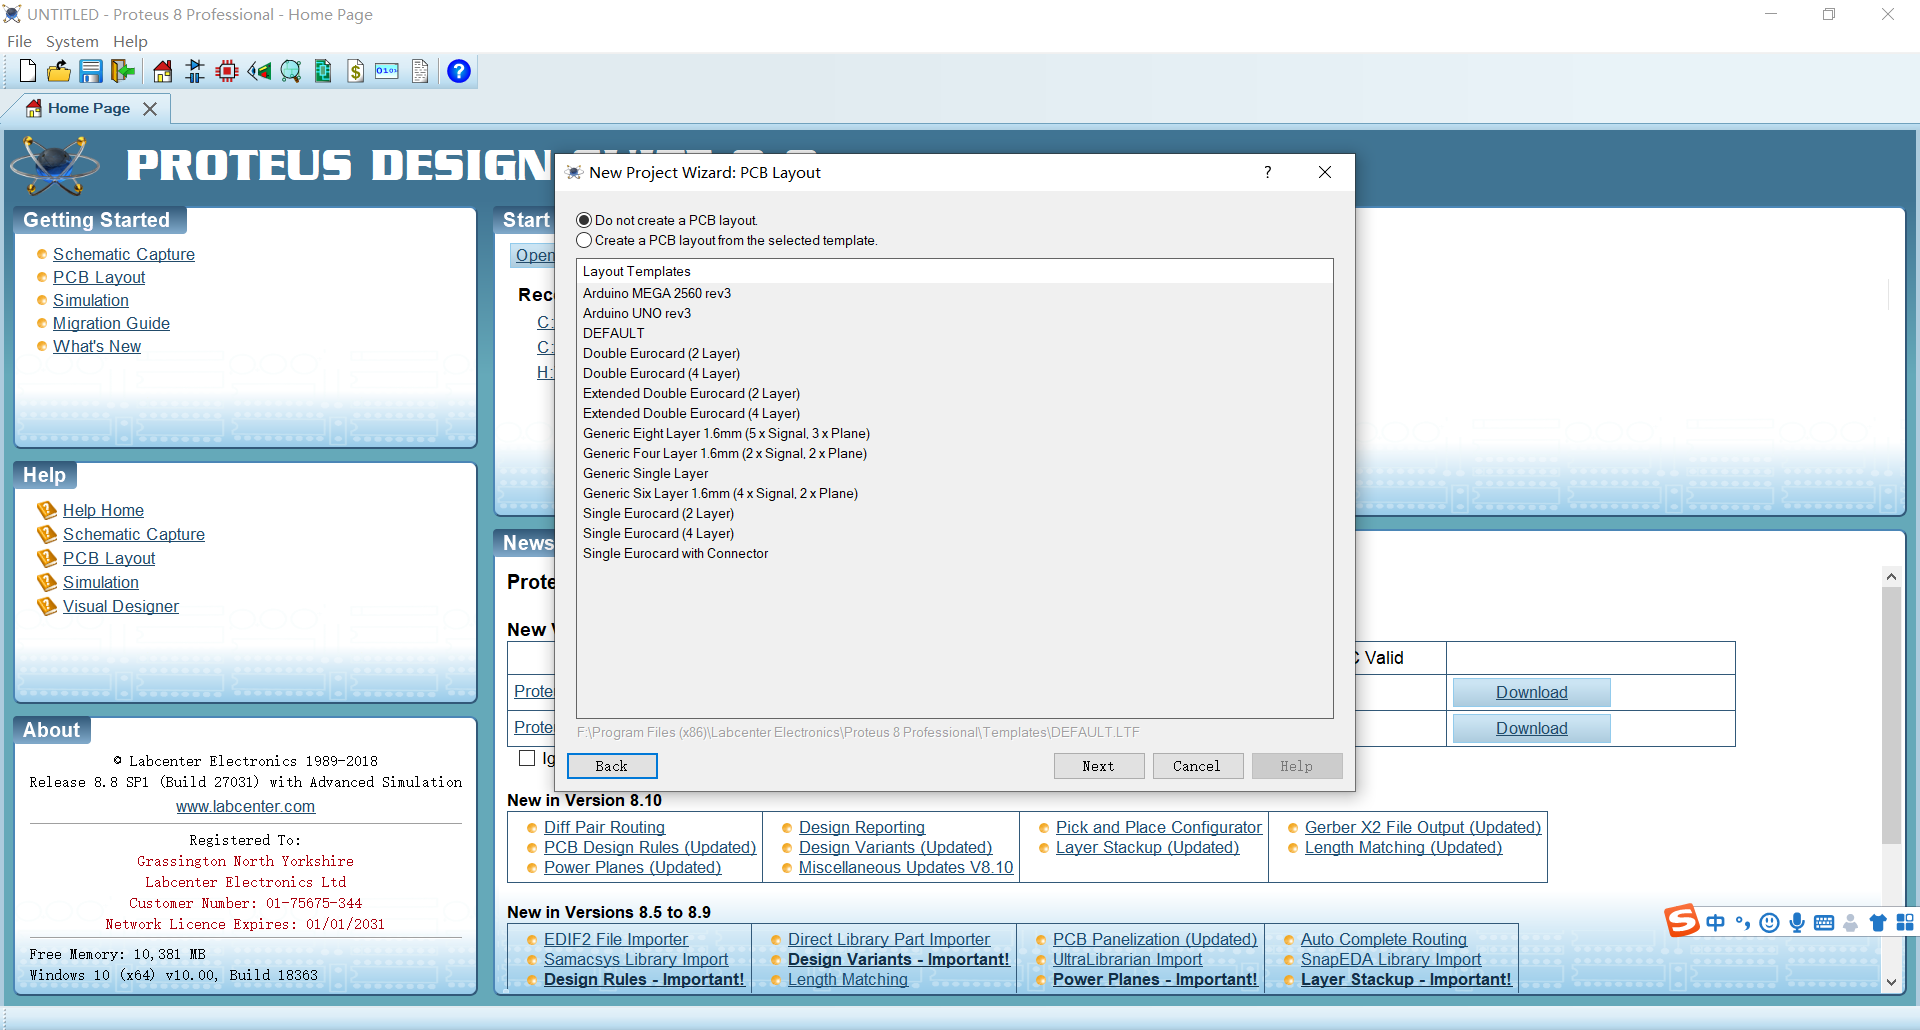Click the Close Project door icon
The width and height of the screenshot is (1920, 1030).
pos(123,71)
